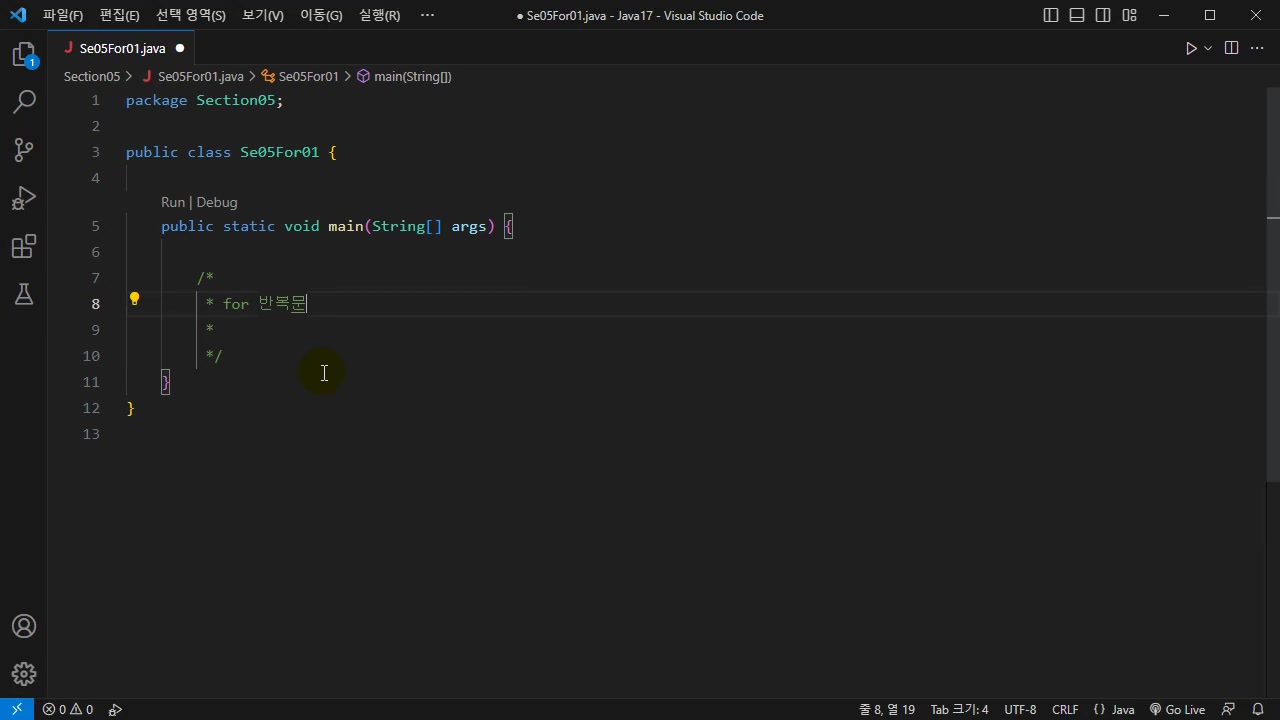Viewport: 1280px width, 720px height.
Task: Click the lightbulb code action icon
Action: click(134, 299)
